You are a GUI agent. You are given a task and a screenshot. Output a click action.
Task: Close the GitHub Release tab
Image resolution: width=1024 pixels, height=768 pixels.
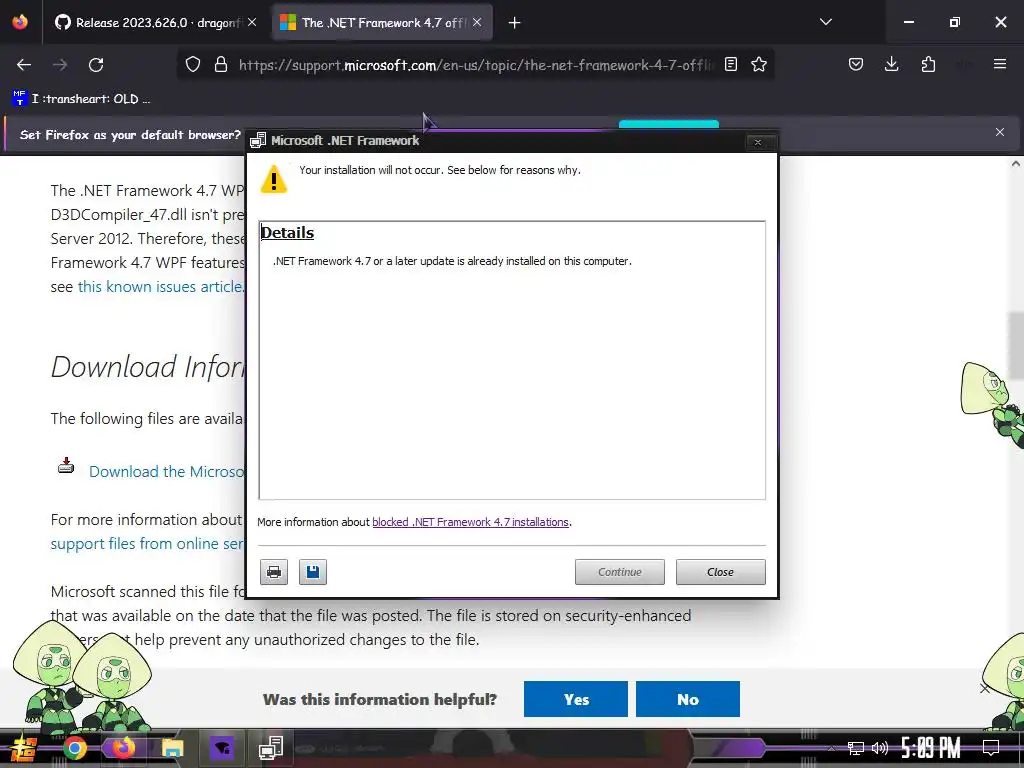click(252, 23)
